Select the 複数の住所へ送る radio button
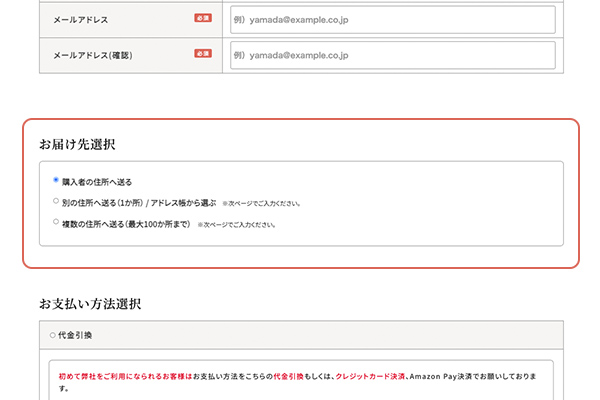 coord(56,222)
